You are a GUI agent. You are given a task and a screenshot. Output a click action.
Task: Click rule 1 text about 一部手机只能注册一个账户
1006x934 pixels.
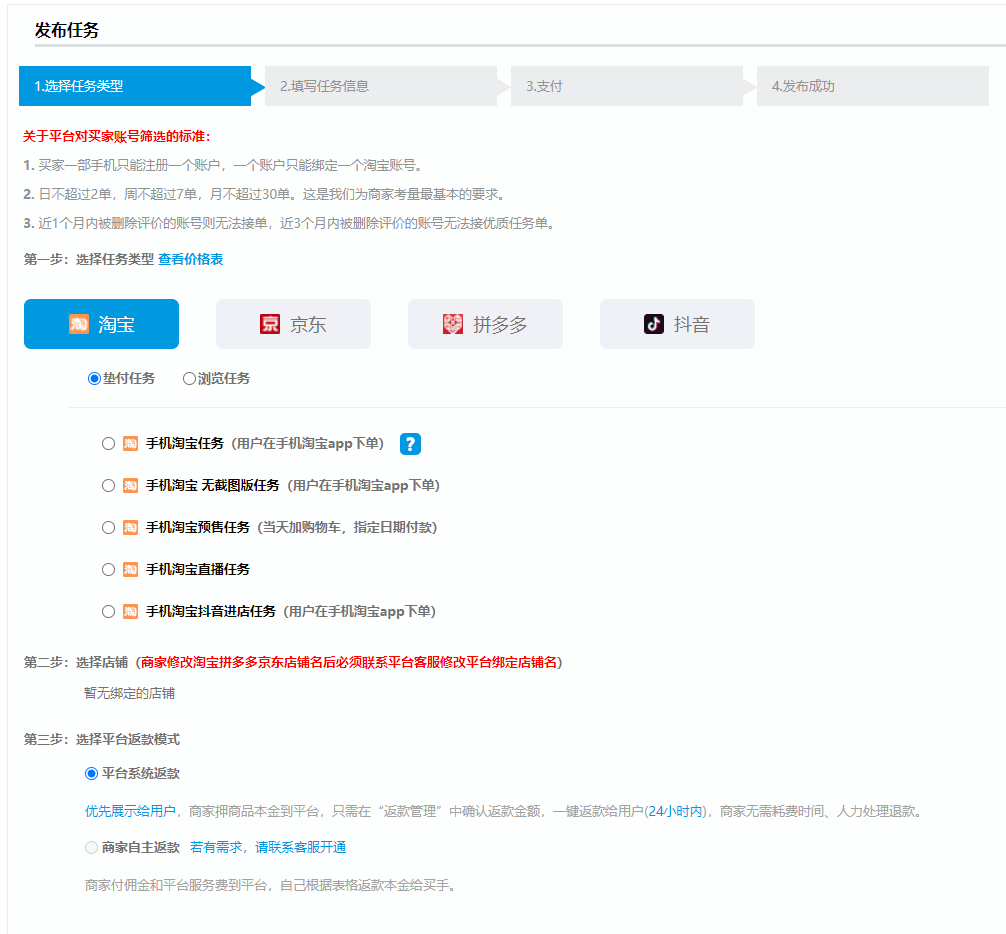pyautogui.click(x=225, y=166)
